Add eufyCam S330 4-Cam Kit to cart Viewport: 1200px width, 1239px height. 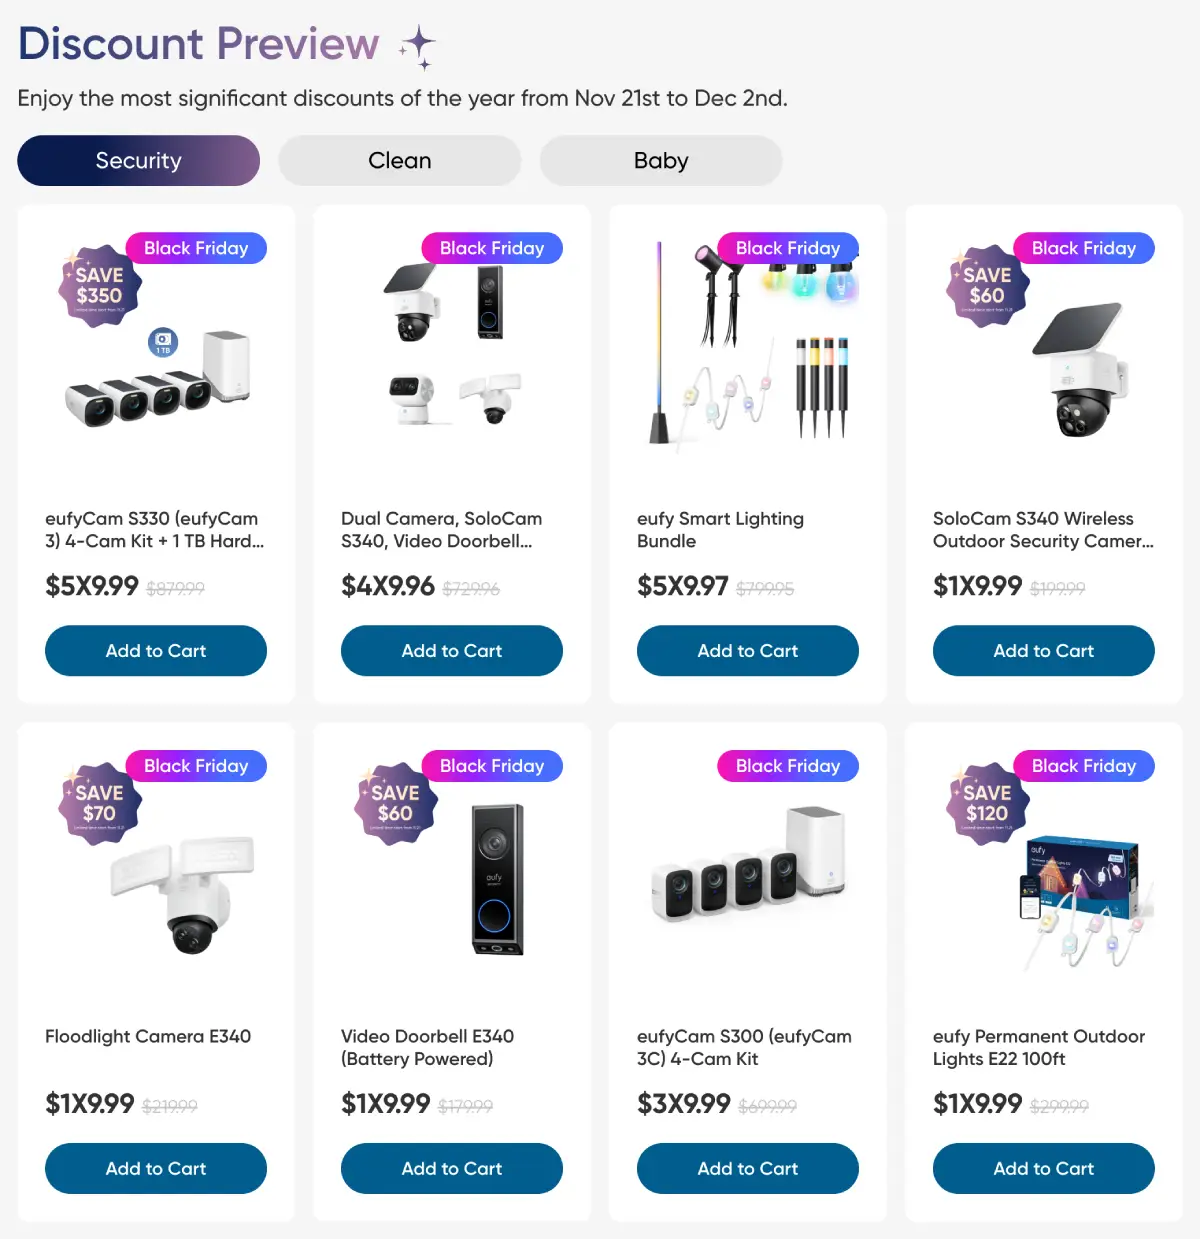click(156, 651)
